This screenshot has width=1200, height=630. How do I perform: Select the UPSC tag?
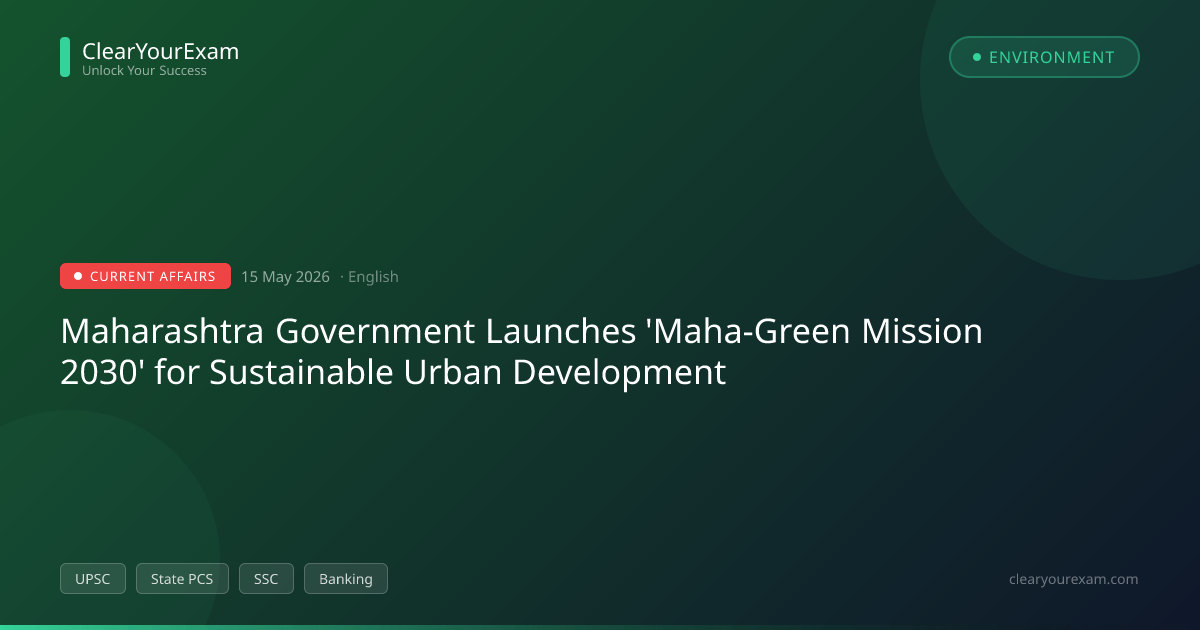click(93, 578)
